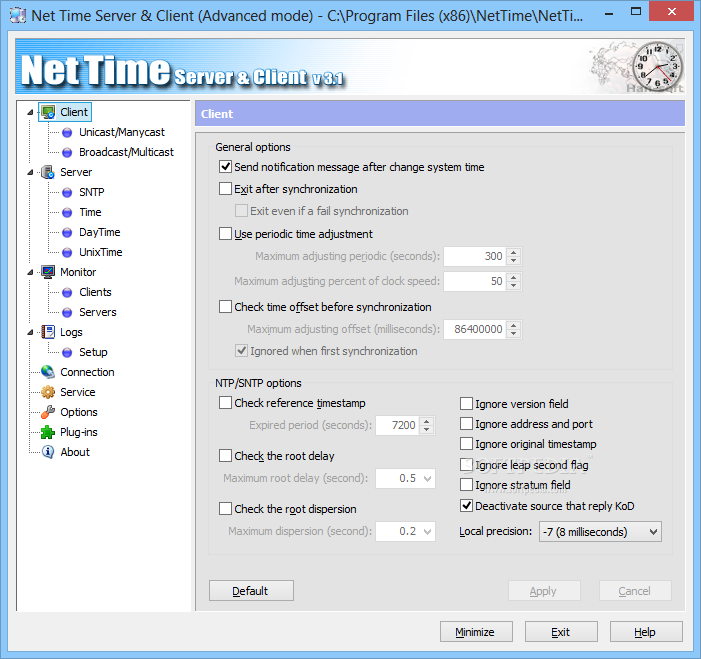Select DayTime under Server
701x659 pixels.
[100, 232]
